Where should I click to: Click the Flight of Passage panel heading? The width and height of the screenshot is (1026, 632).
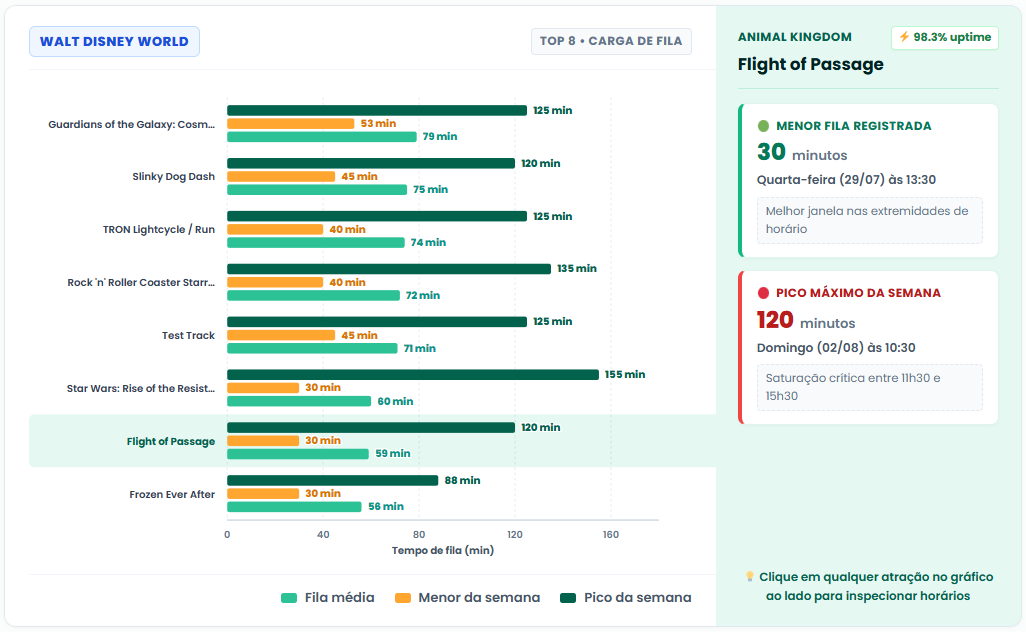[x=810, y=65]
